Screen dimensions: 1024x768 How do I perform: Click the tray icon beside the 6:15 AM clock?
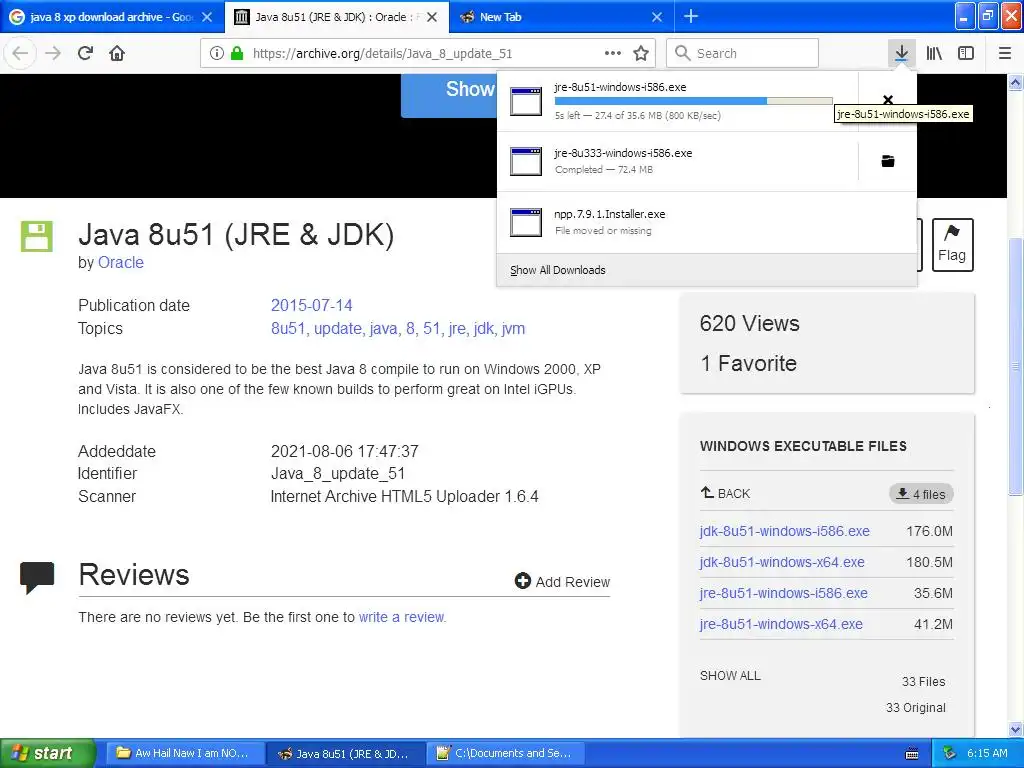[x=950, y=753]
